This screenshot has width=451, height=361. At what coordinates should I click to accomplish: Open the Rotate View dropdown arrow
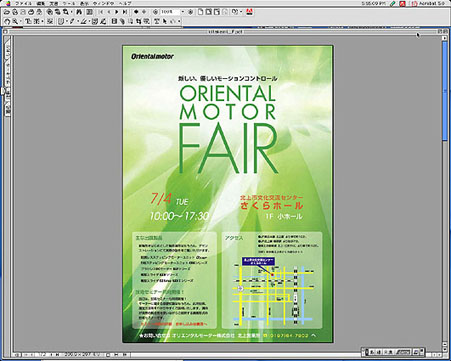click(241, 12)
